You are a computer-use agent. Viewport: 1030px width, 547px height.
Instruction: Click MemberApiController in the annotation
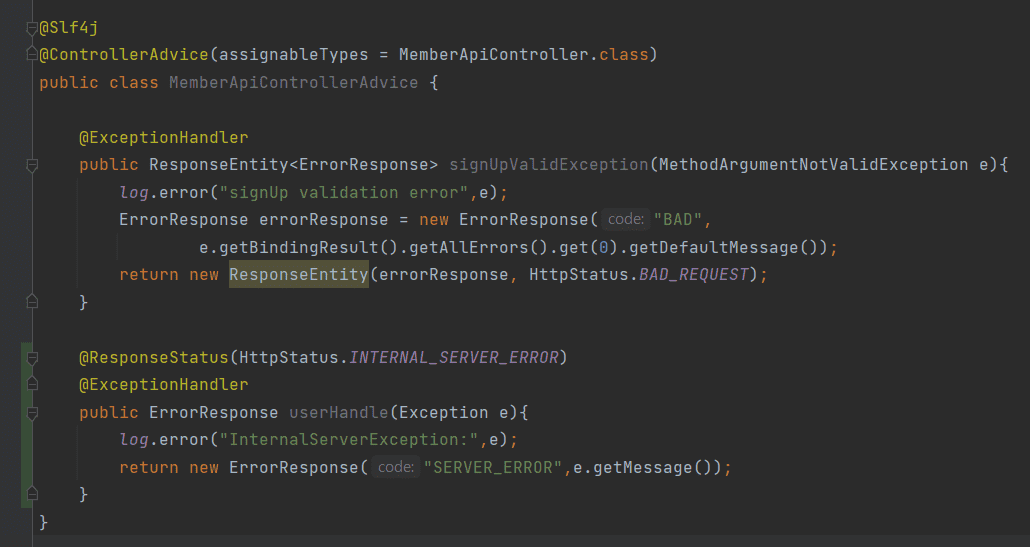[x=493, y=55]
